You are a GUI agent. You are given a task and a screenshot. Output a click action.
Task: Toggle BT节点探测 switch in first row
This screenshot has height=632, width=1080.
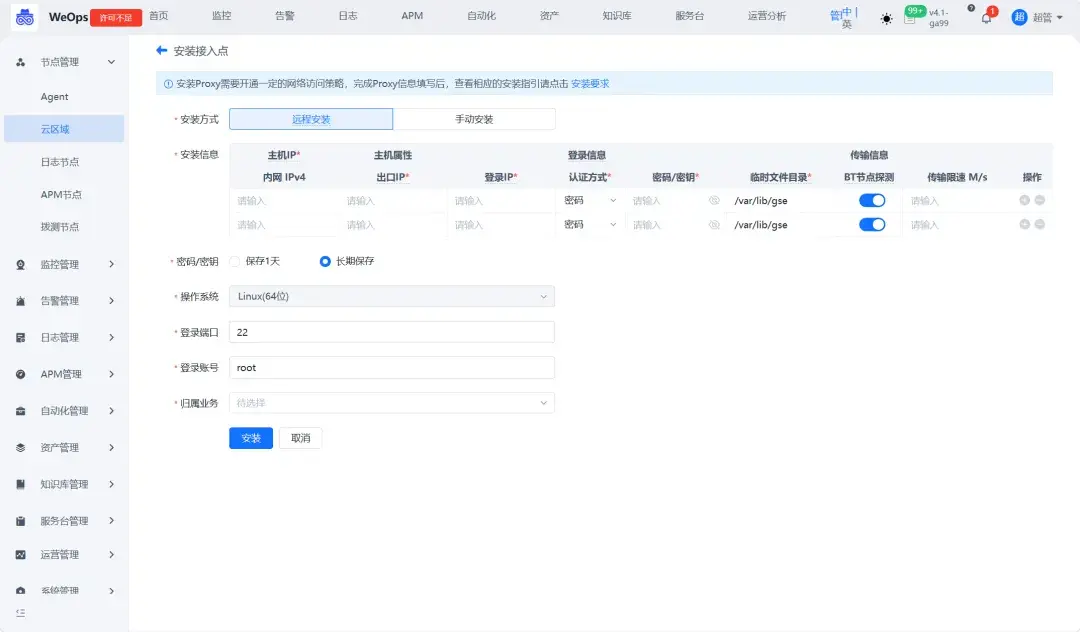872,200
